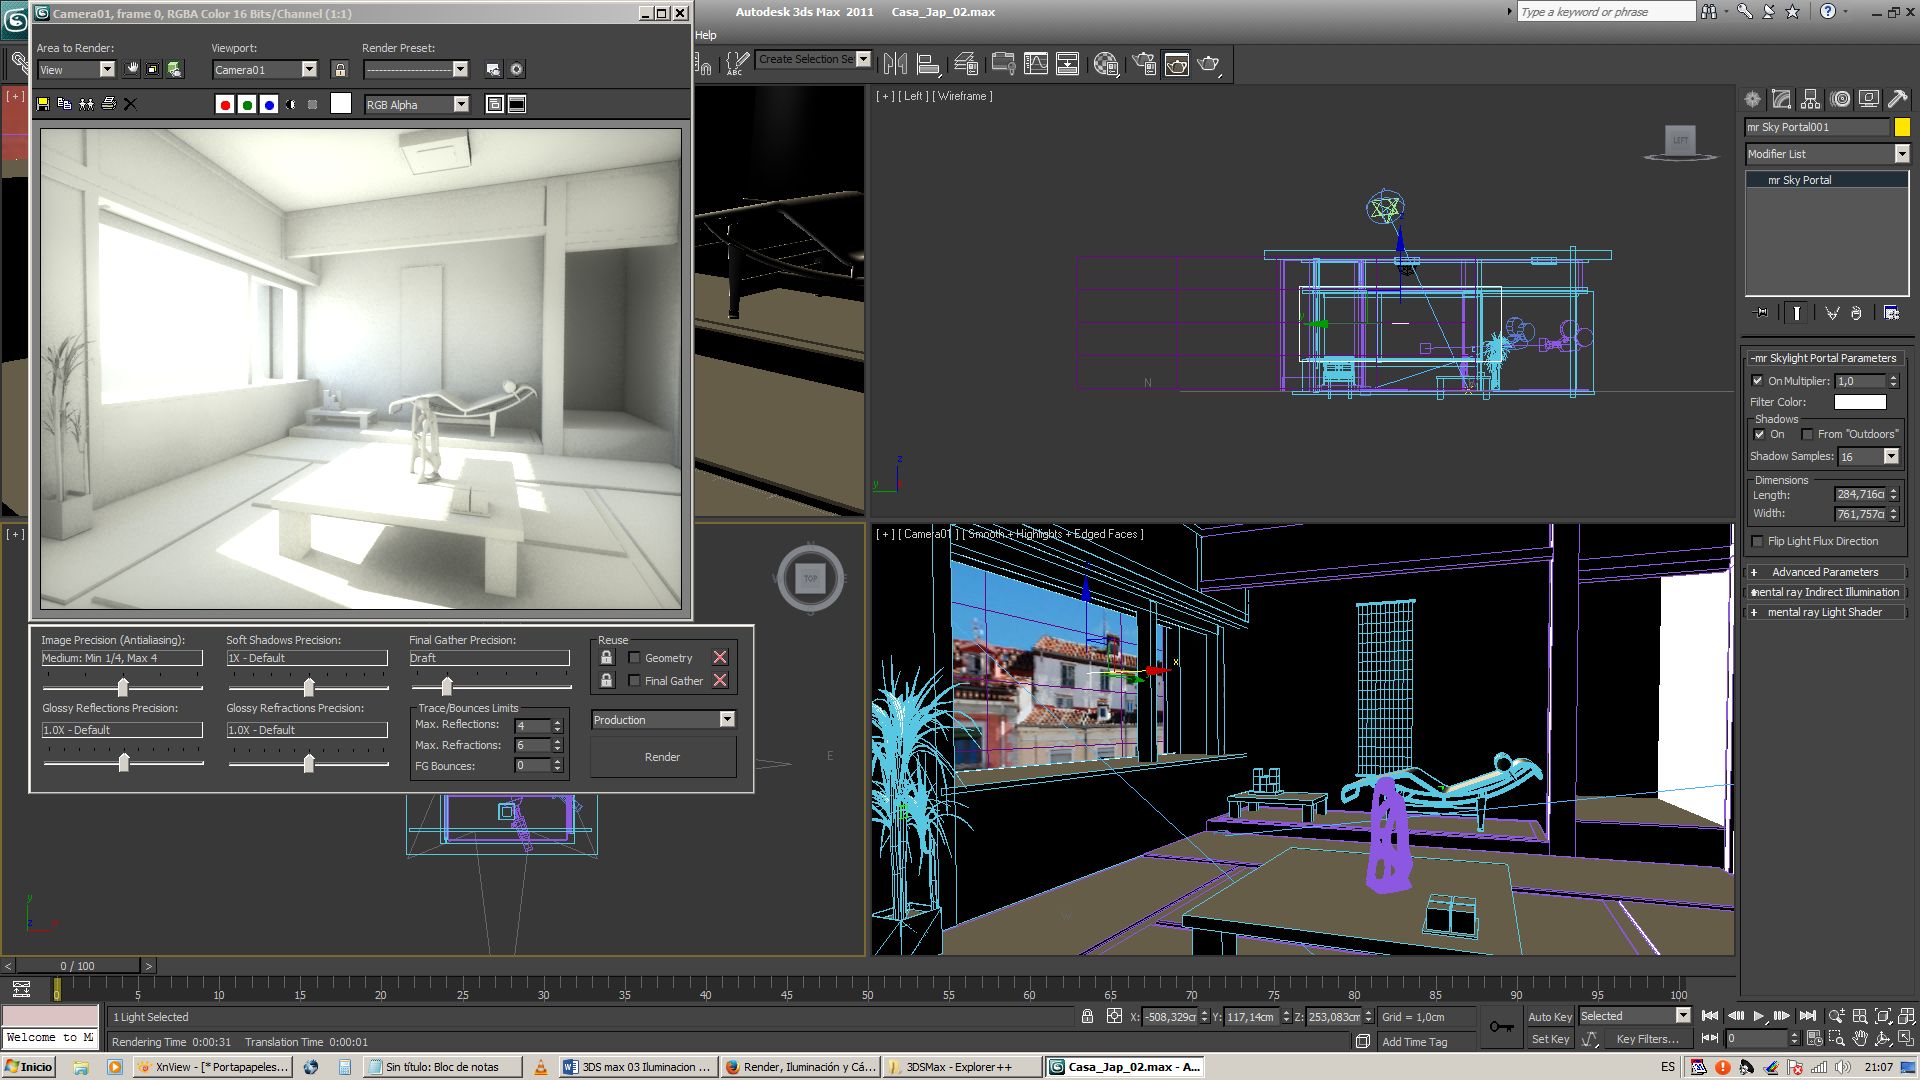Open the Material Editor sphere icon

(1105, 64)
